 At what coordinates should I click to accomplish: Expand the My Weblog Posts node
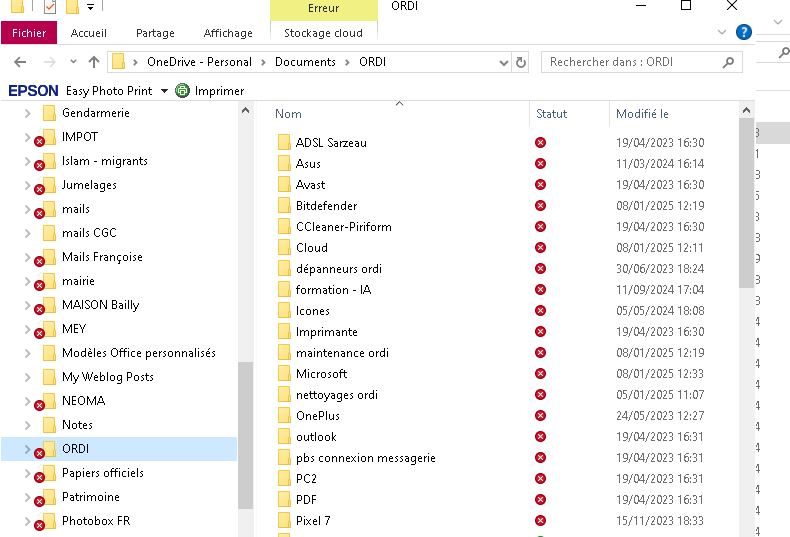click(x=28, y=377)
